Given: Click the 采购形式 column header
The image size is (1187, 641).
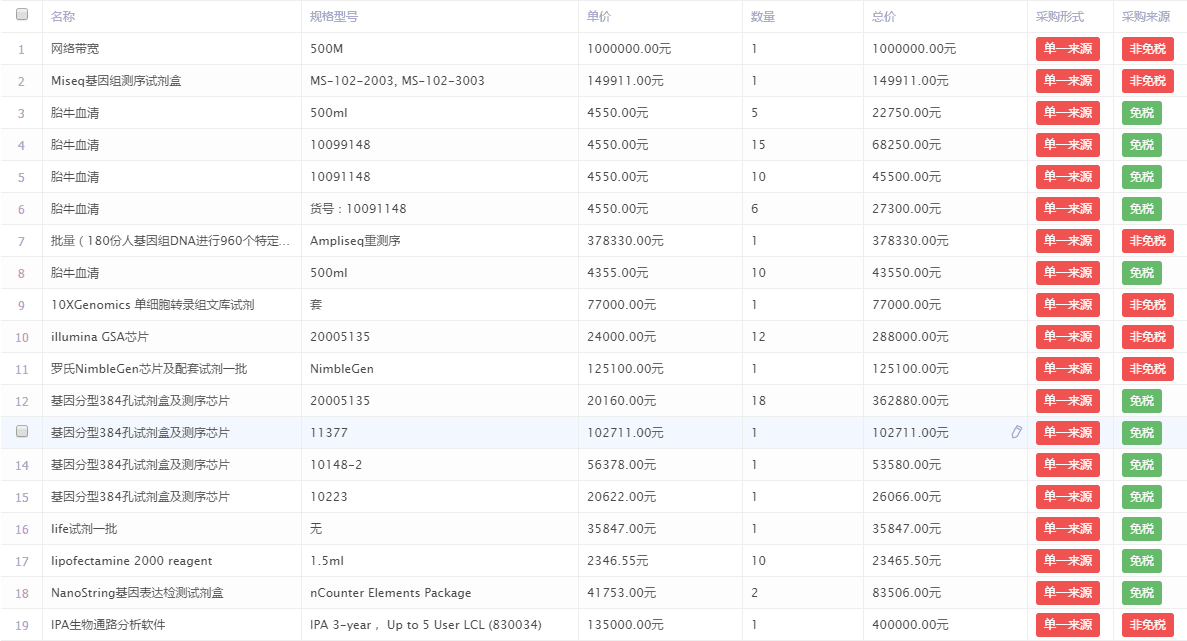Looking at the screenshot, I should 1060,17.
